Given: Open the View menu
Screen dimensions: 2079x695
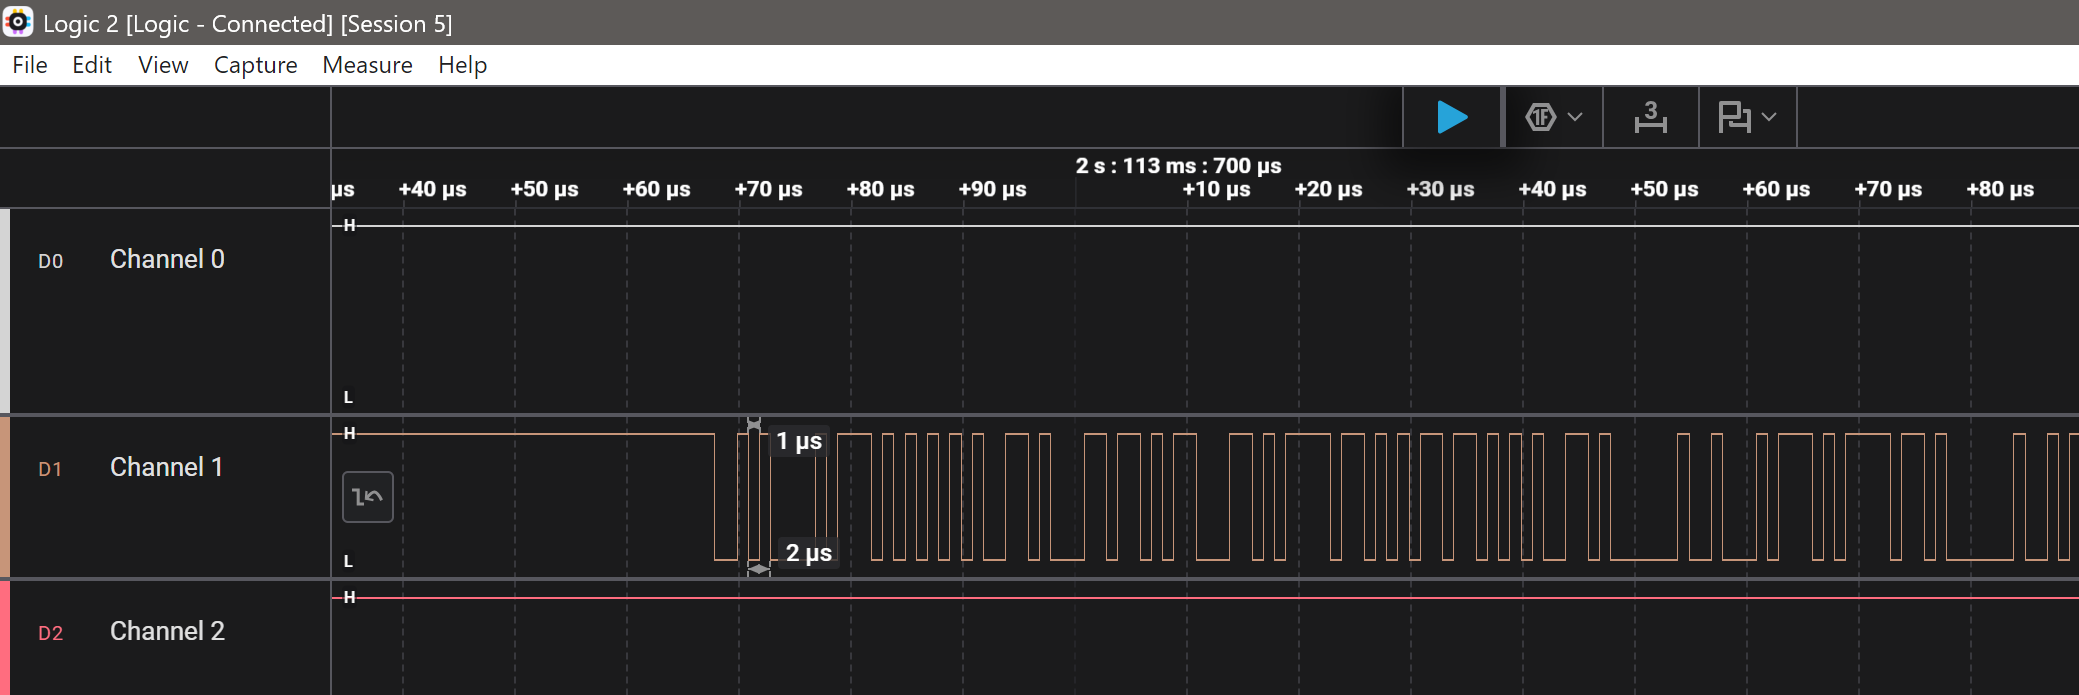Looking at the screenshot, I should click(163, 65).
